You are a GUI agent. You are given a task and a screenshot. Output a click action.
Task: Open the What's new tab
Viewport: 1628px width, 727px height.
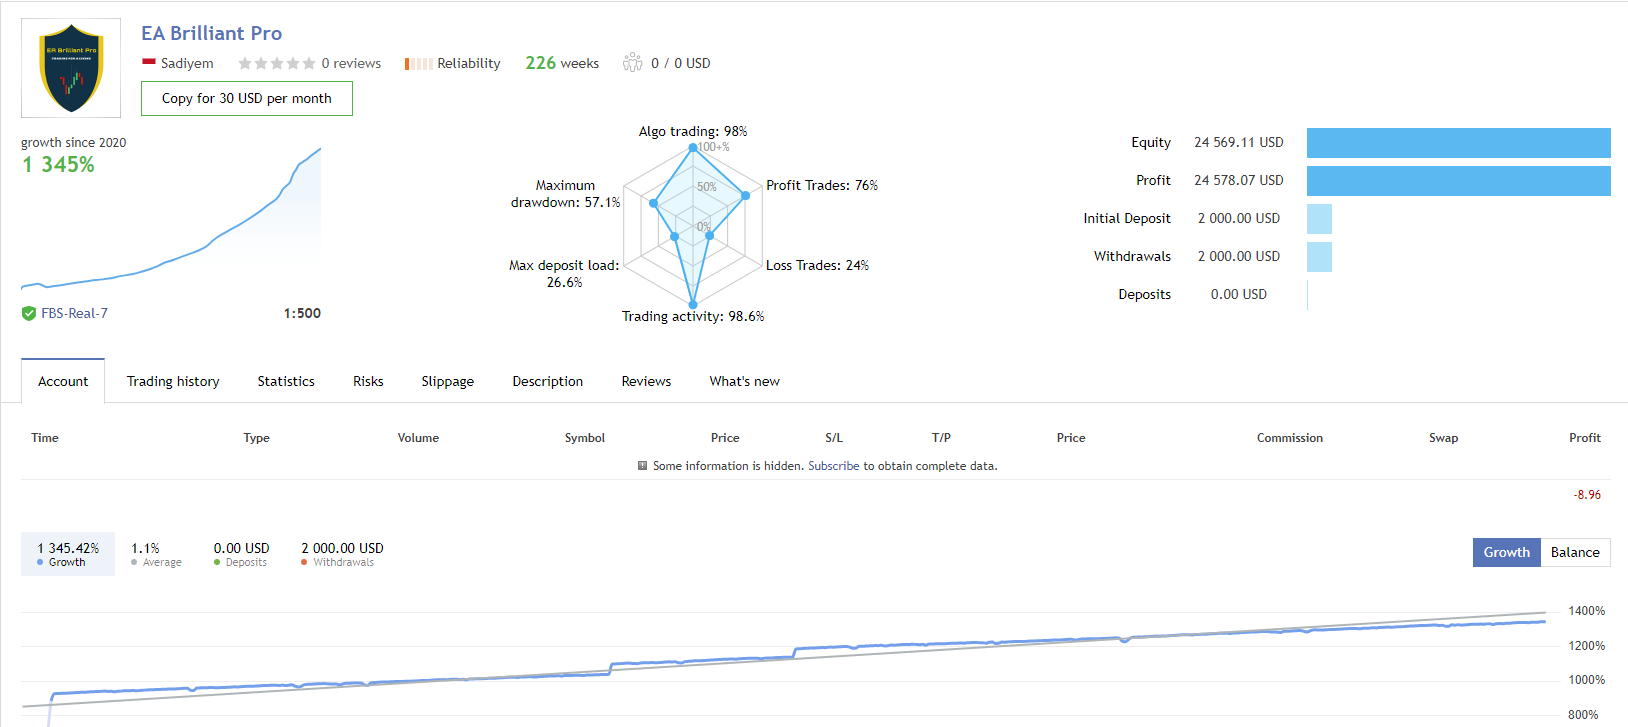coord(745,381)
